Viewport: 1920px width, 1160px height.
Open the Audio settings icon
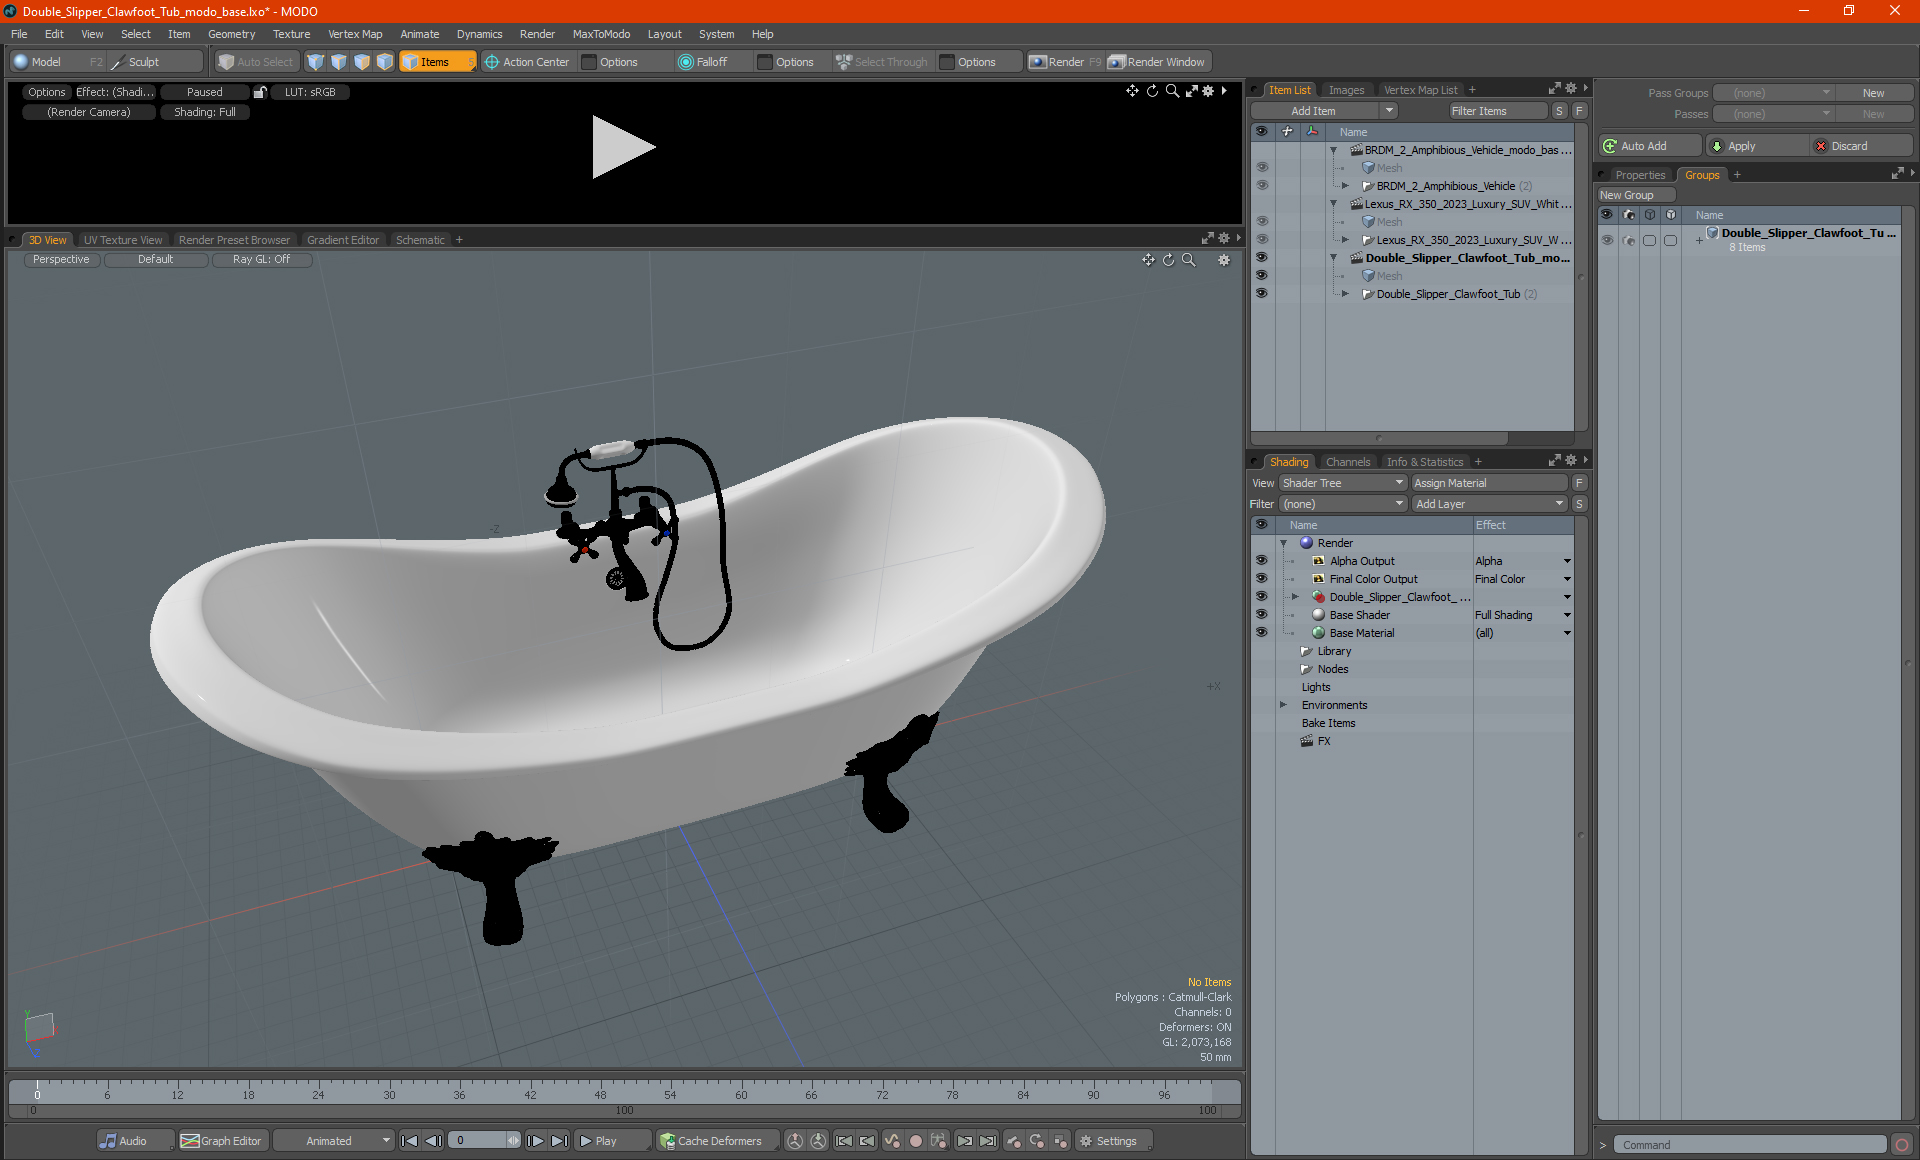point(108,1141)
